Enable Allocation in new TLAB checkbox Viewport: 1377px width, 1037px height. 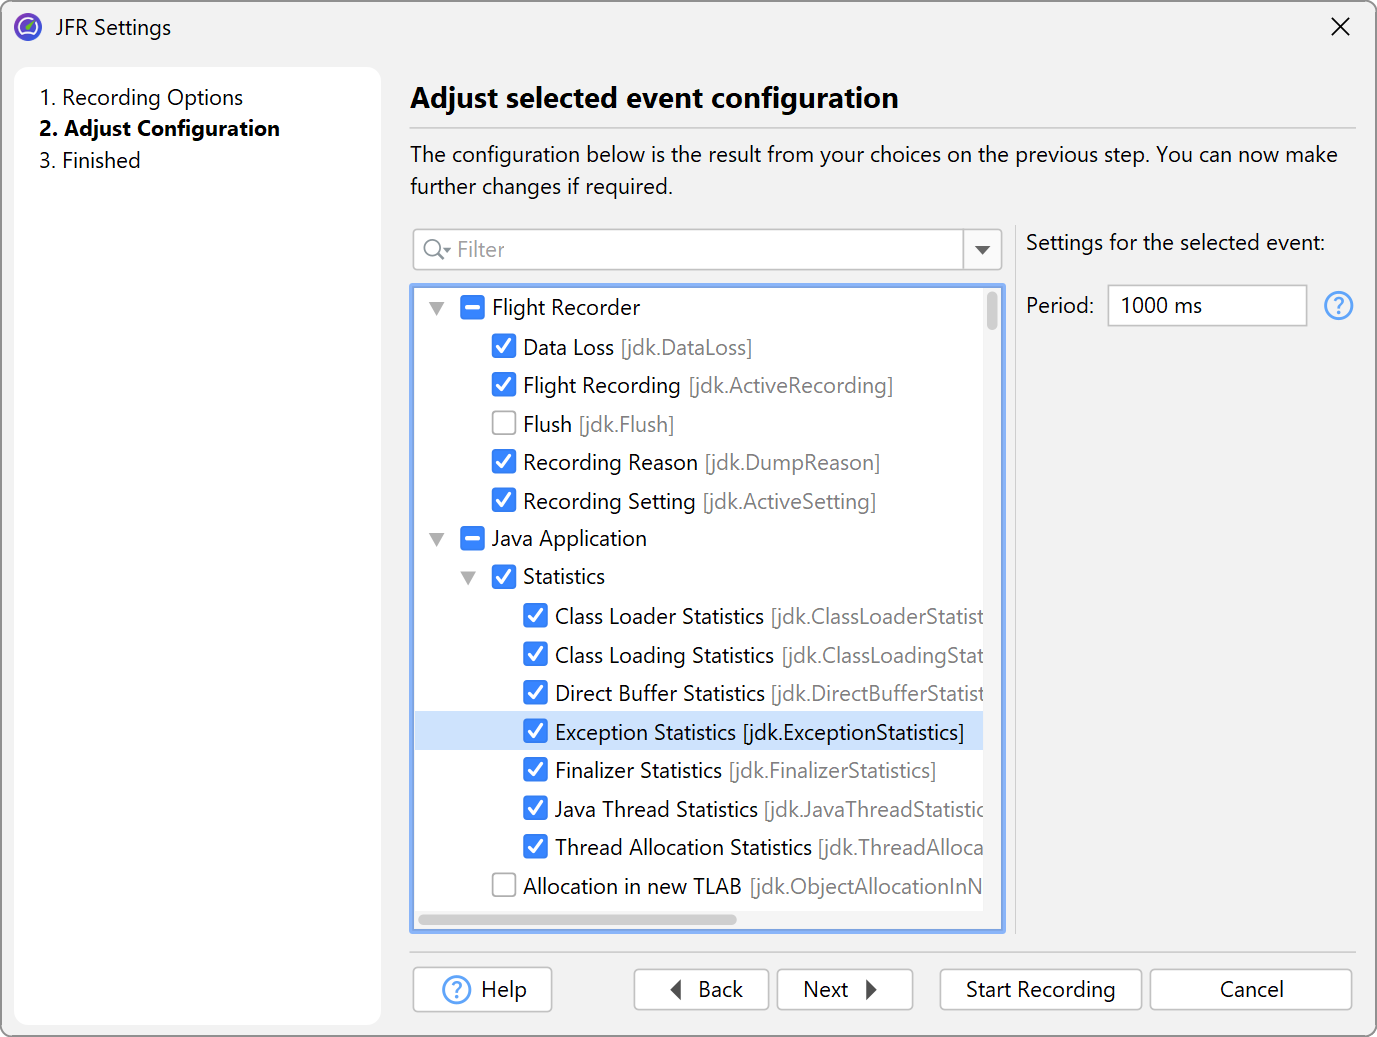point(504,886)
